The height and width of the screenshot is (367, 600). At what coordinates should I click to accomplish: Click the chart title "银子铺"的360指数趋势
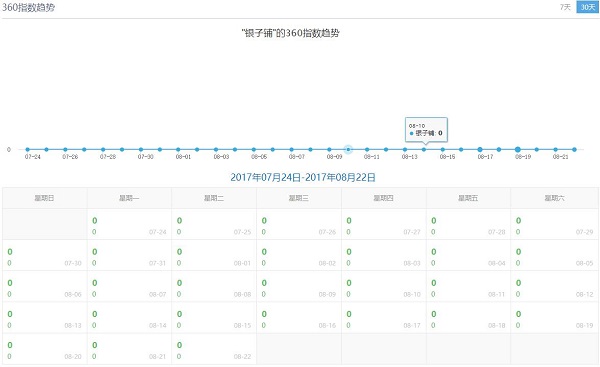(x=290, y=33)
